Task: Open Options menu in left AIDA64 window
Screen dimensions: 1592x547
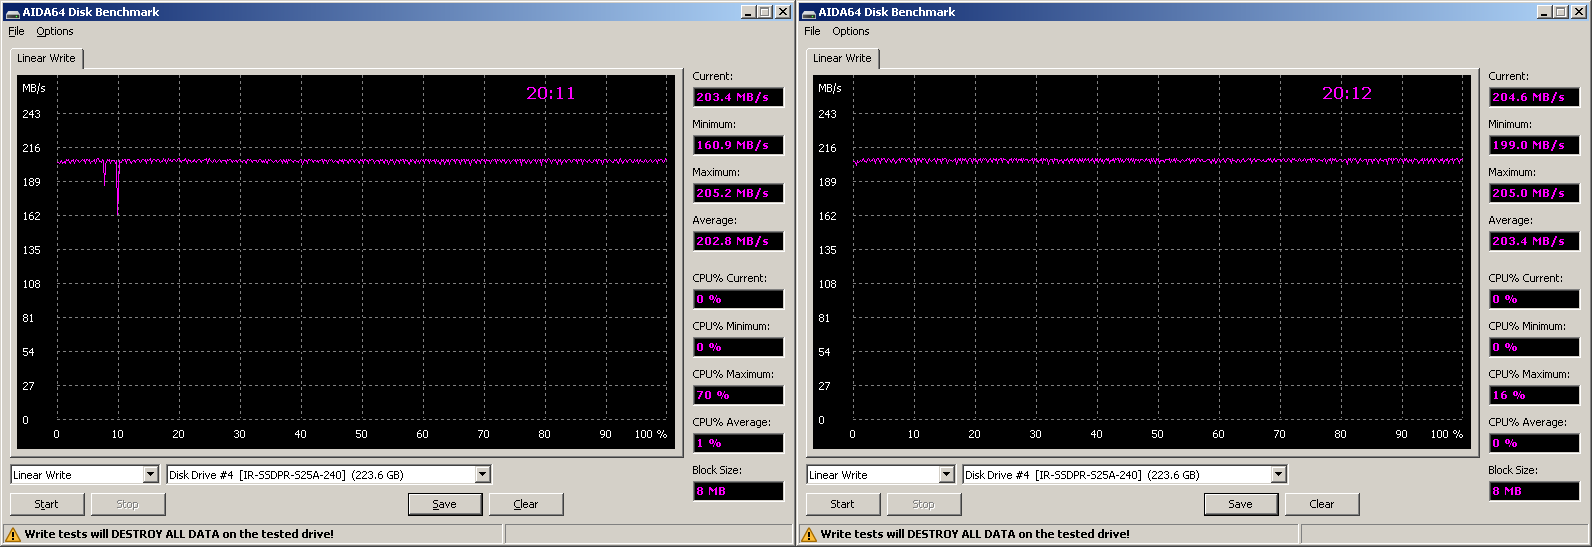Action: point(55,31)
